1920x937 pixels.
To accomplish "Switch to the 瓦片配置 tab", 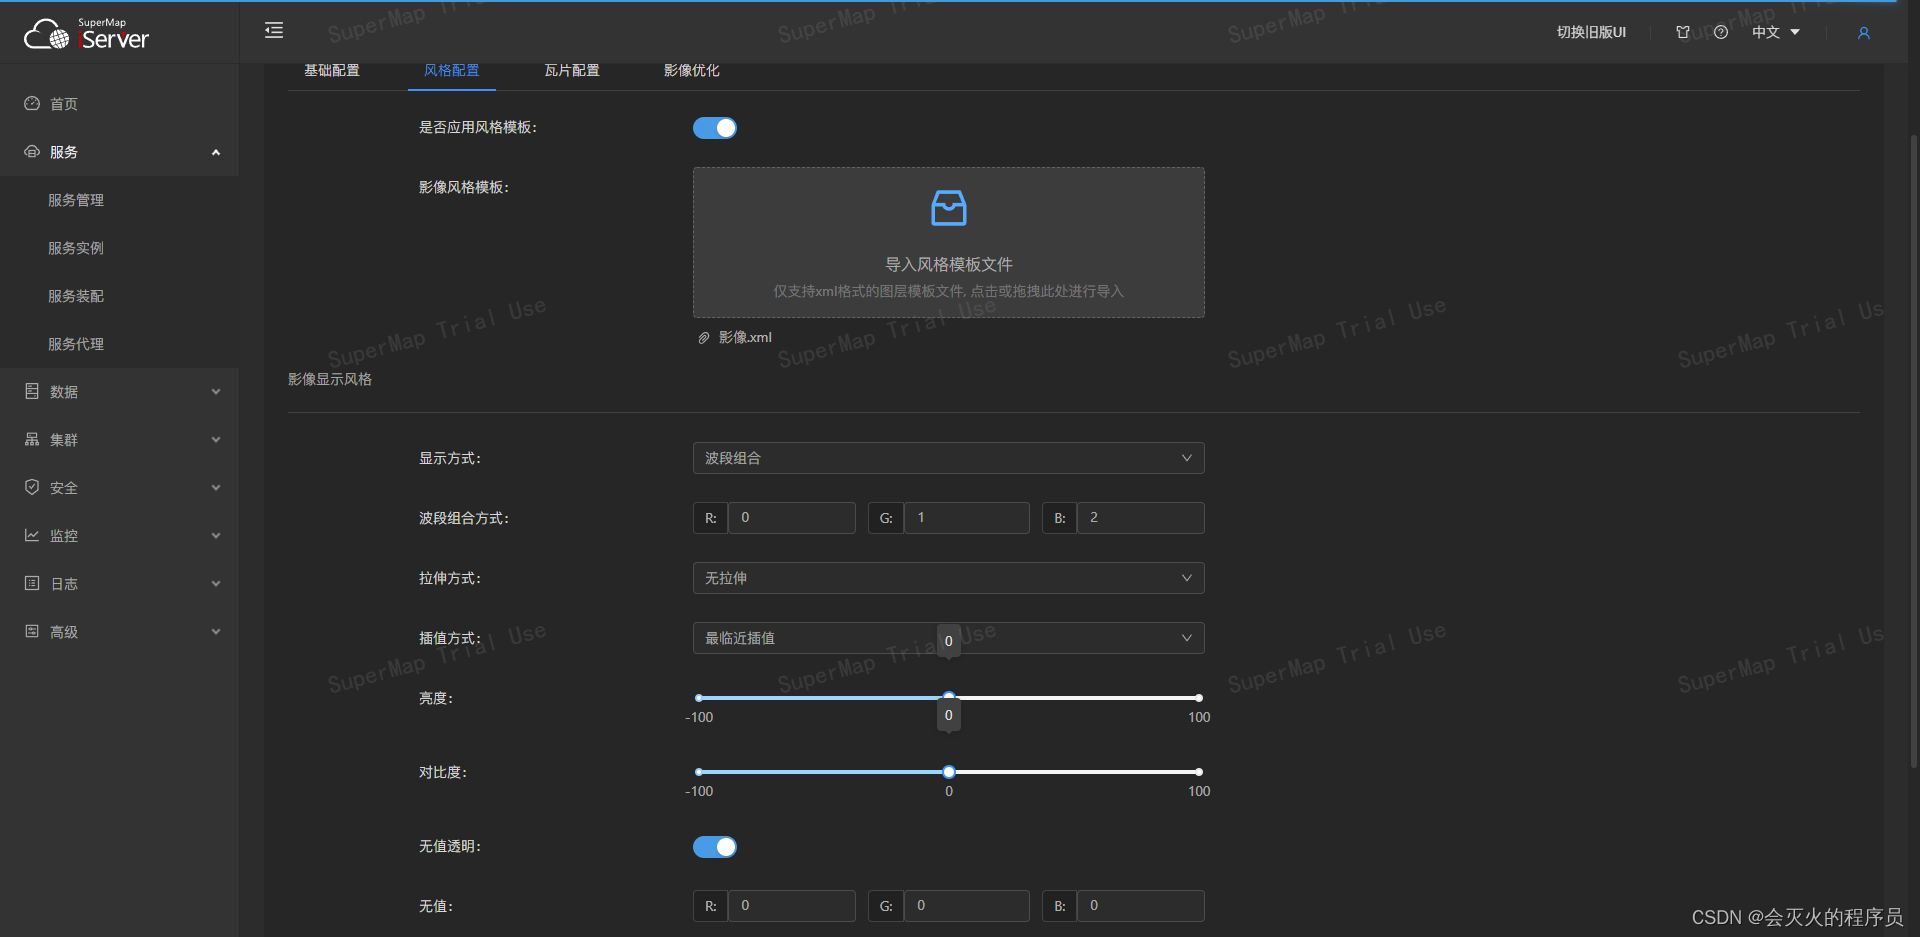I will click(571, 70).
